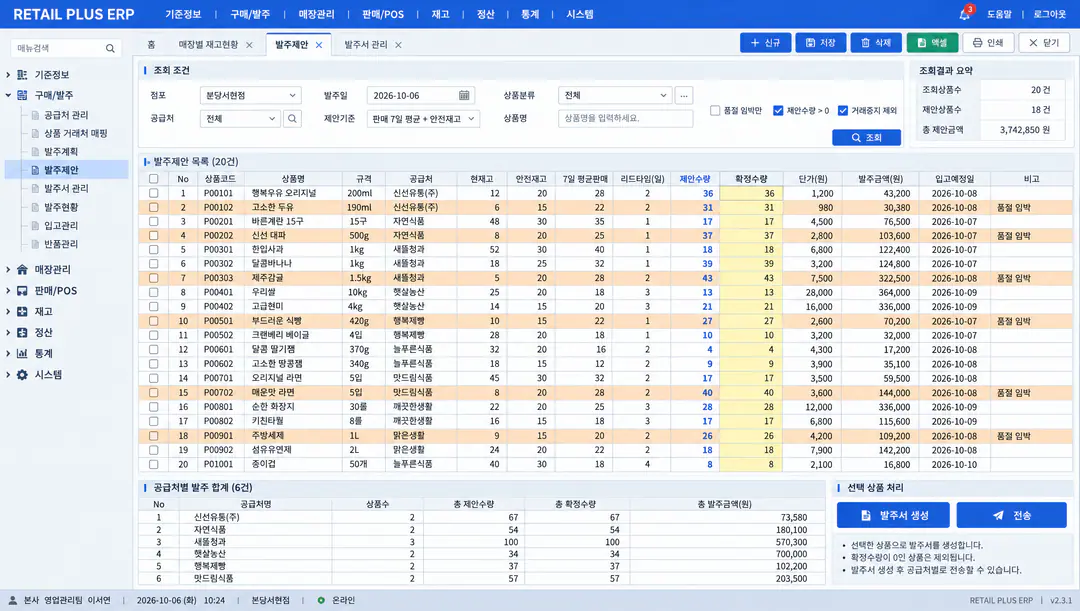Check the row for P00101 행복우유 오리지널

click(154, 194)
